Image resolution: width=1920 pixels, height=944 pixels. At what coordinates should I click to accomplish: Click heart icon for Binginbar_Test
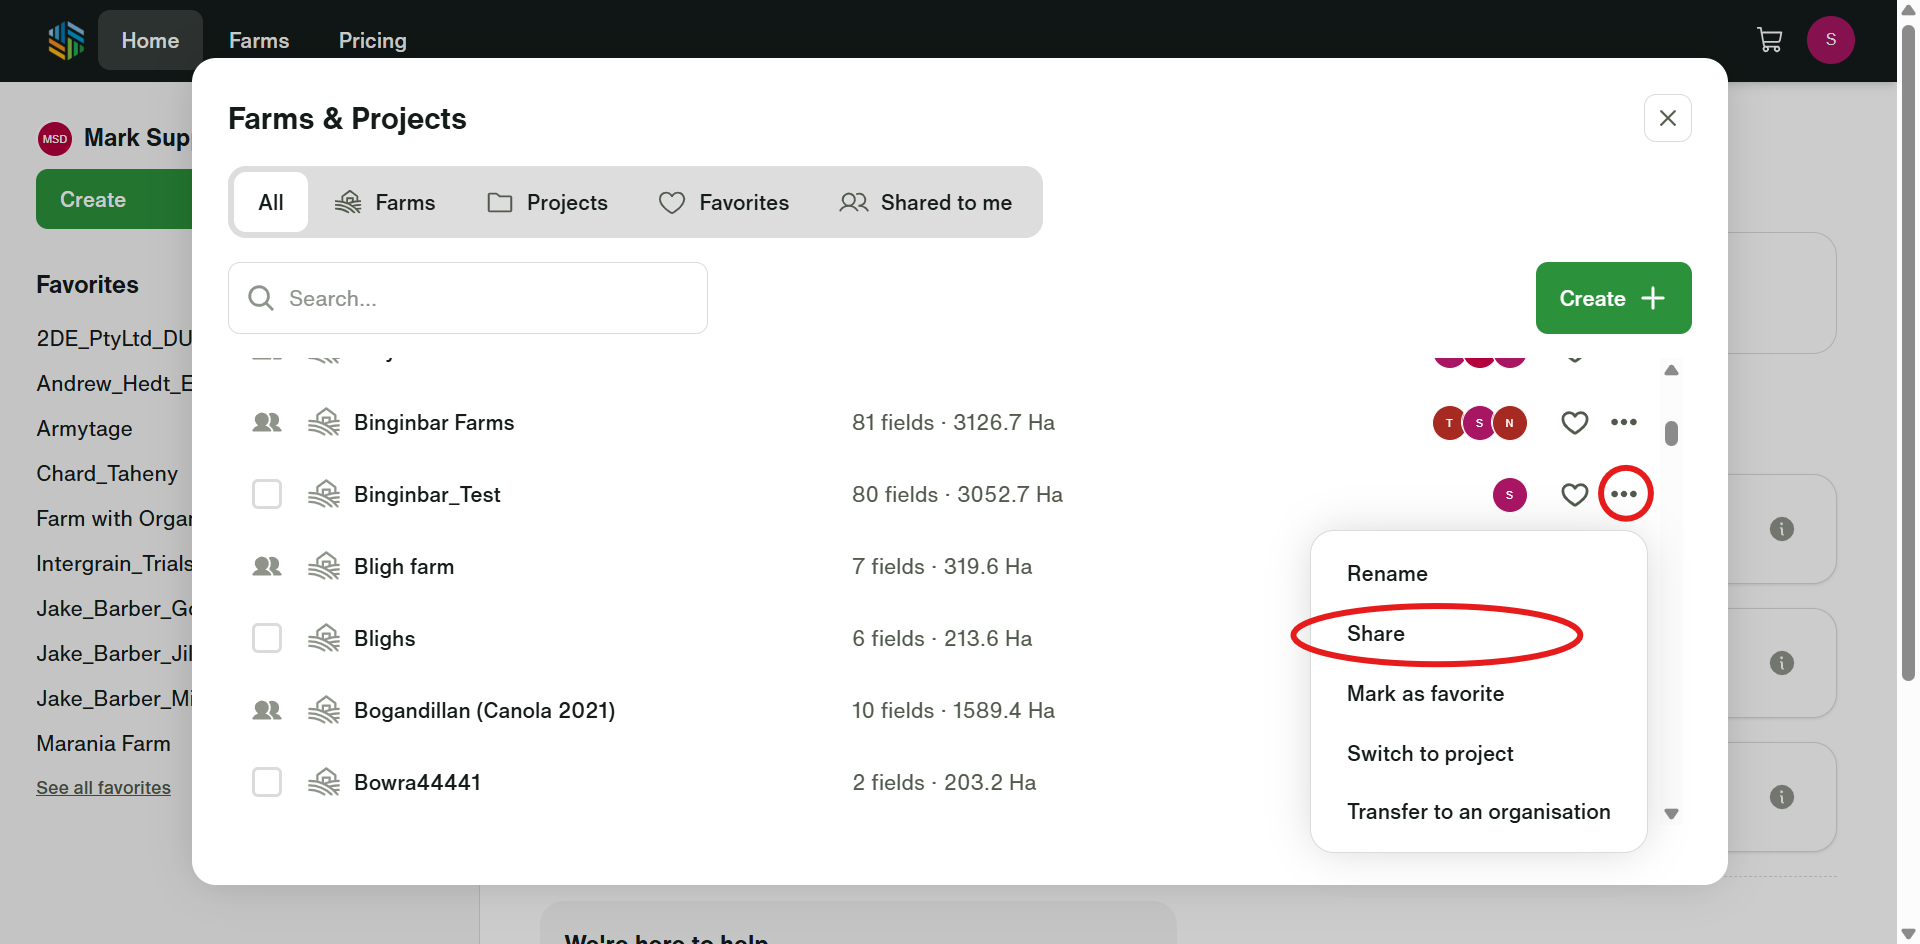click(x=1574, y=495)
